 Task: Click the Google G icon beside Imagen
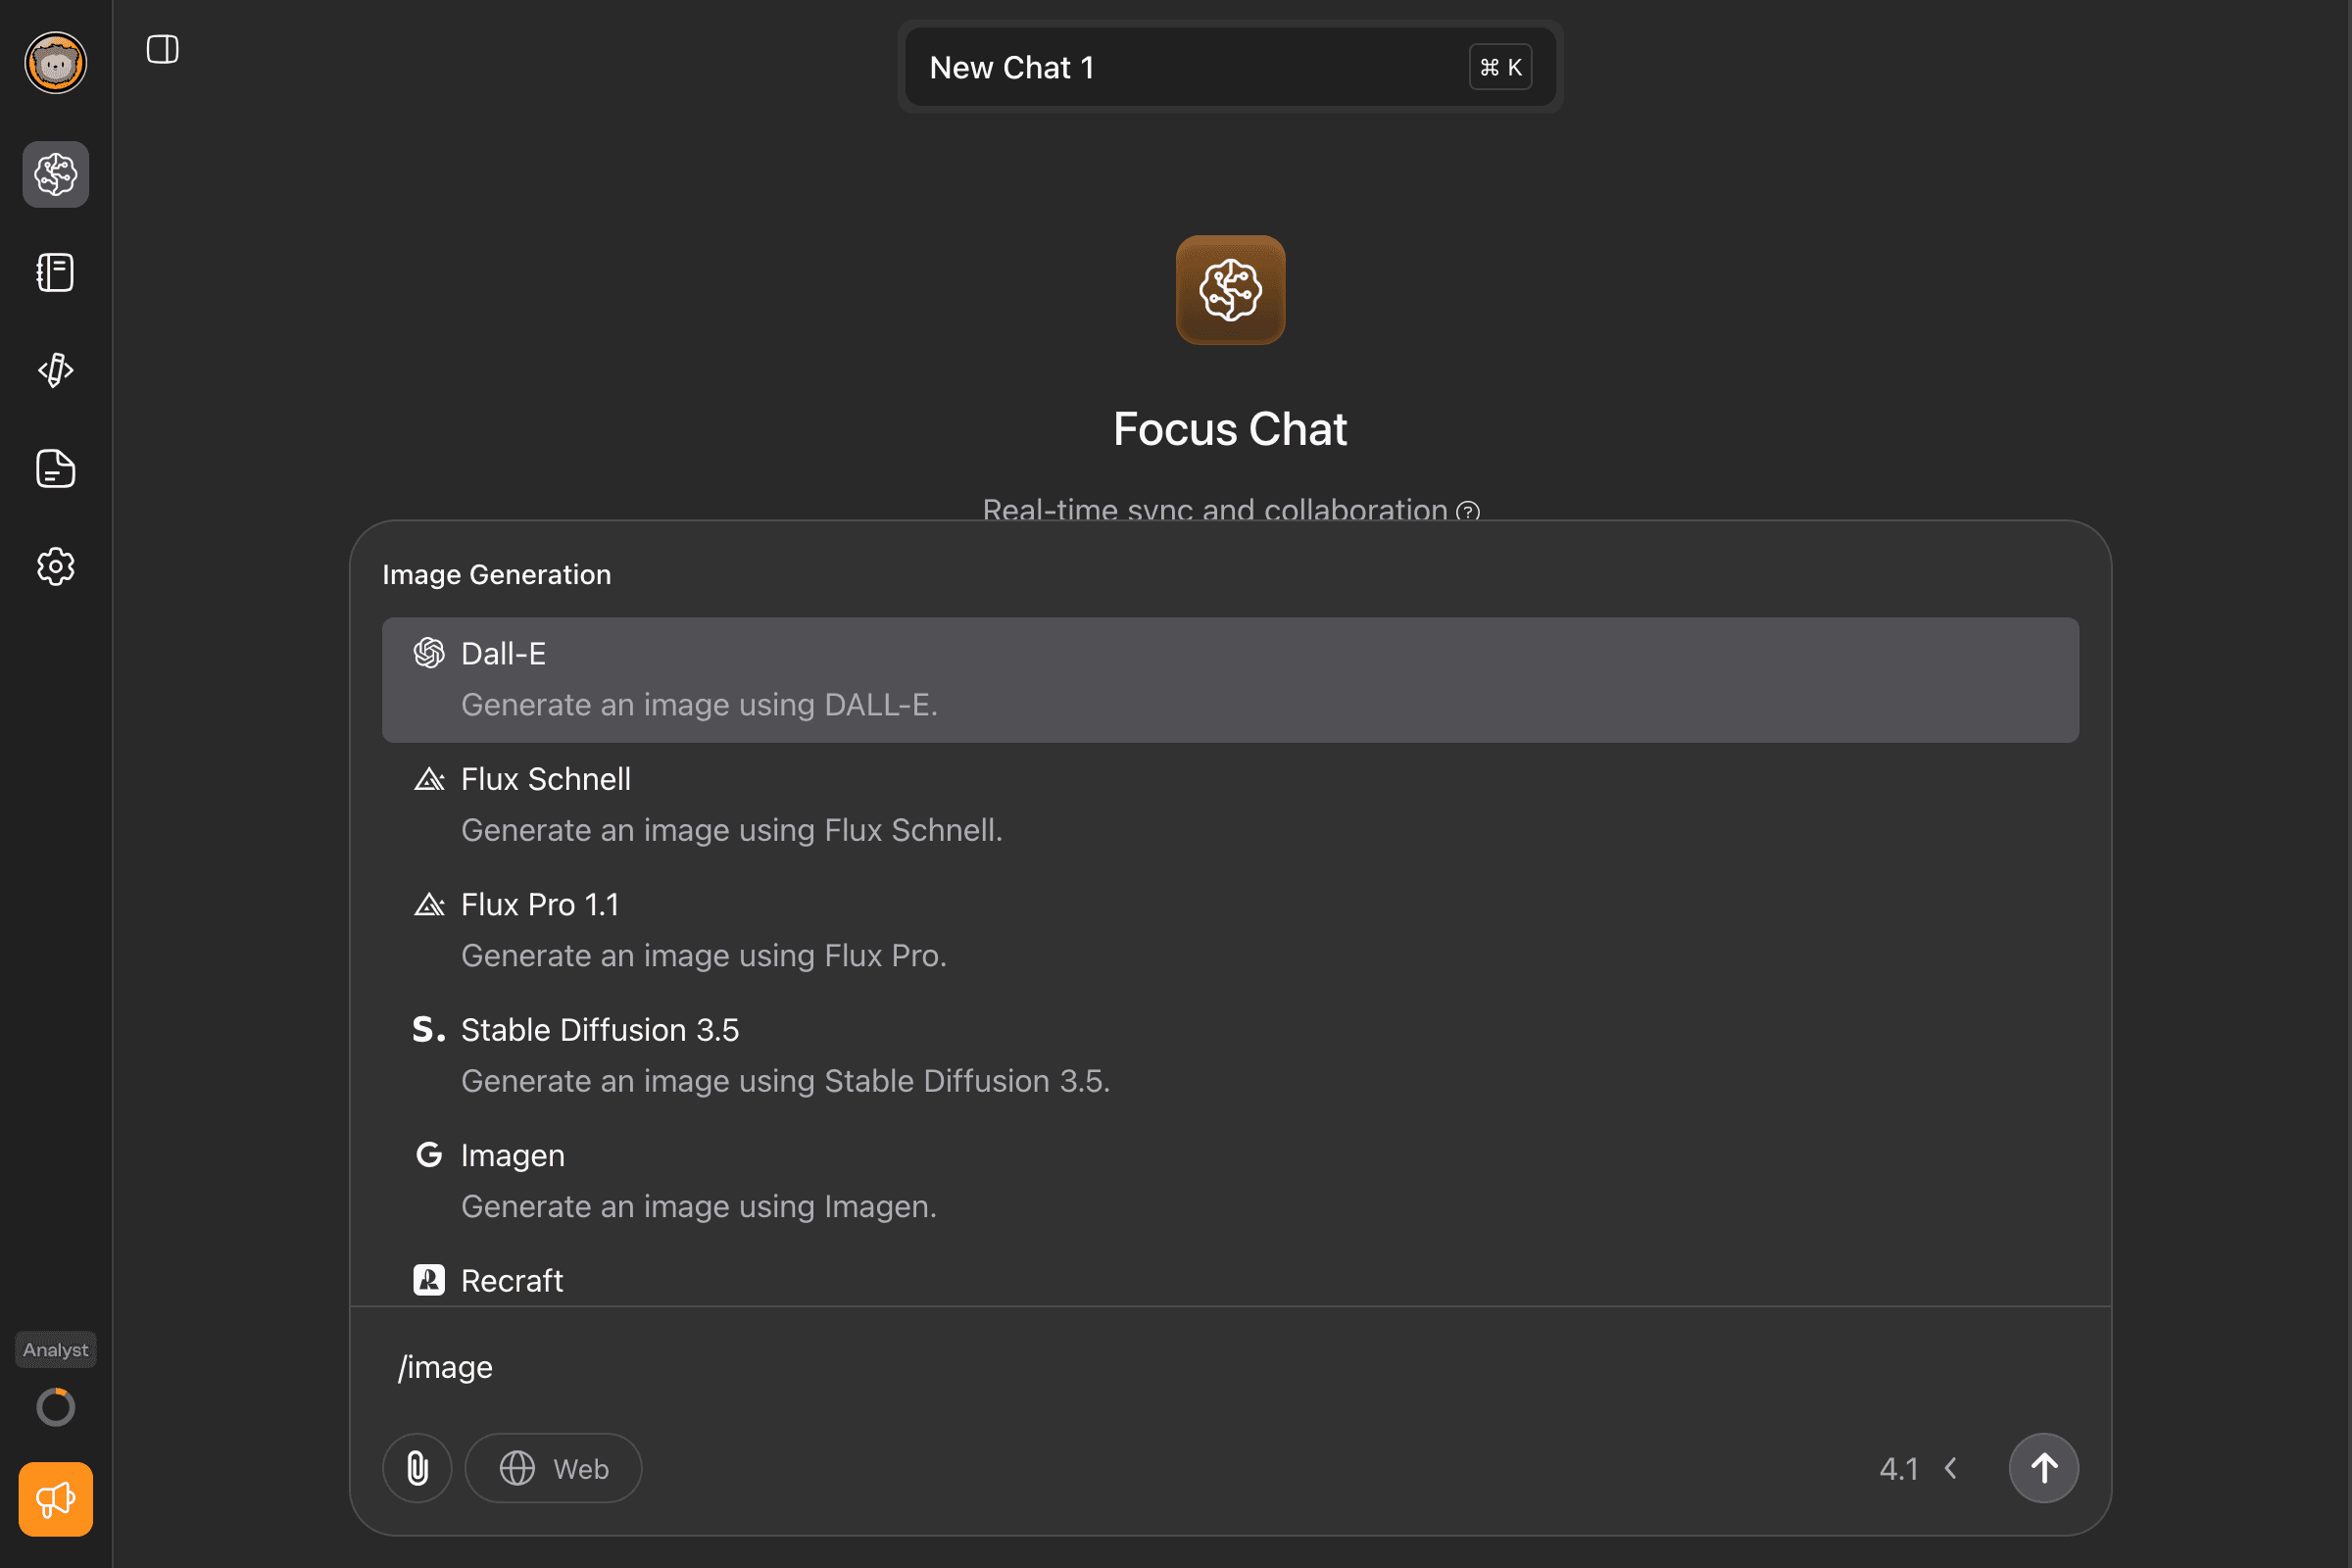coord(429,1155)
